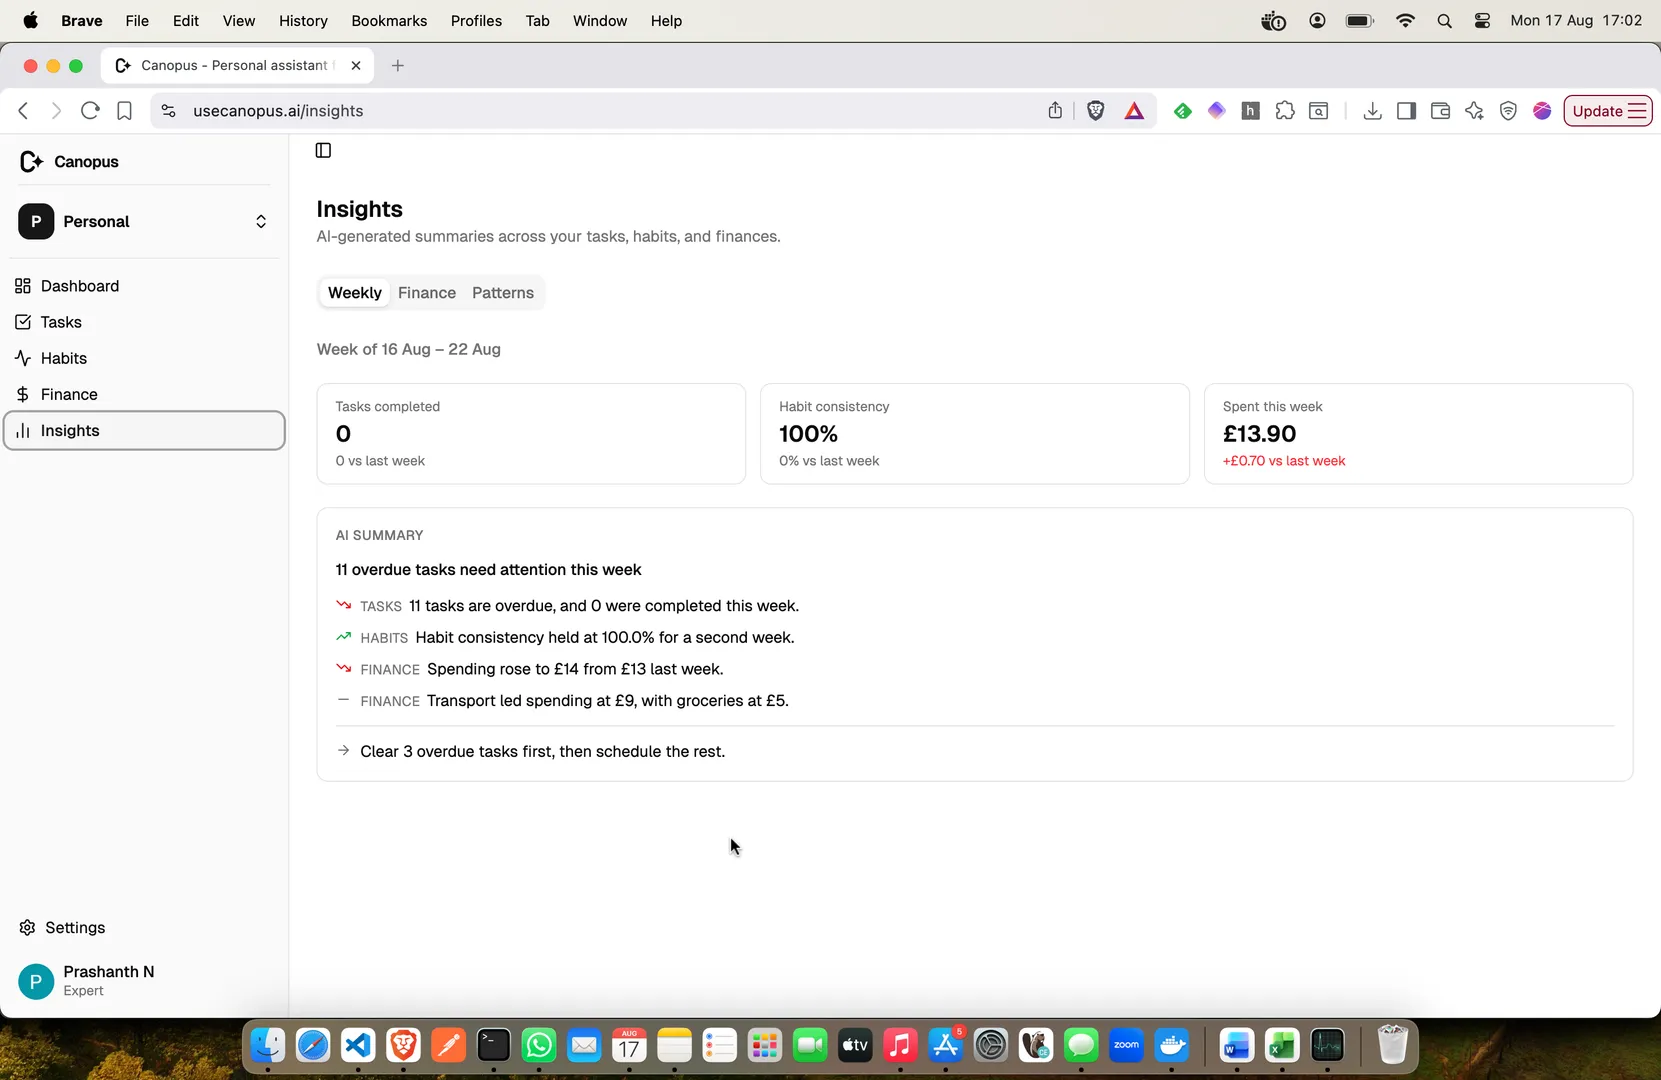The width and height of the screenshot is (1661, 1080).
Task: Open macOS Control Center in the menu bar
Action: point(1482,21)
